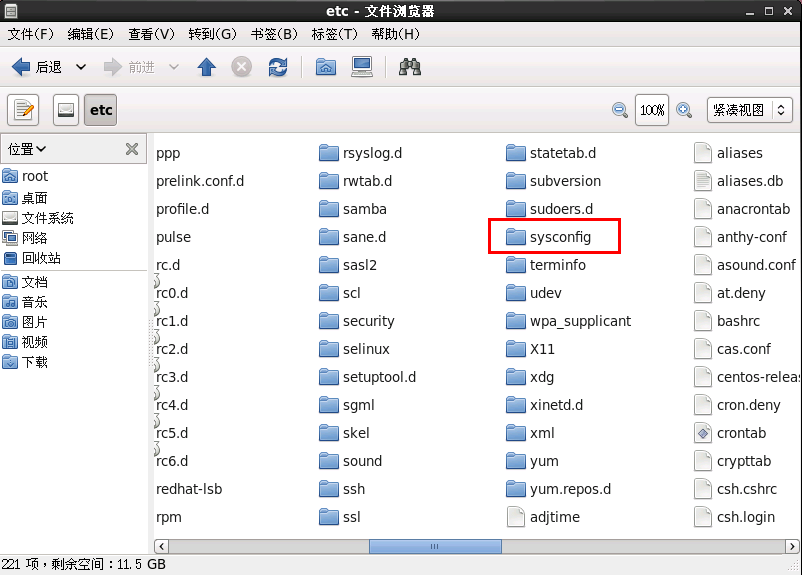Image resolution: width=802 pixels, height=575 pixels.
Task: Select the profile.d entry
Action: (x=183, y=209)
